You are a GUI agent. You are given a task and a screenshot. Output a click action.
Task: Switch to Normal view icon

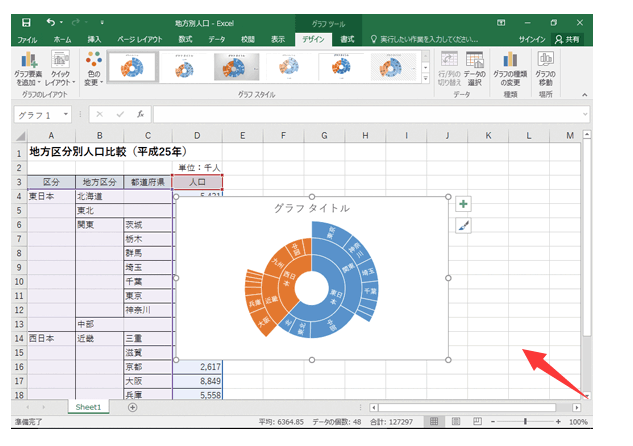tap(434, 422)
